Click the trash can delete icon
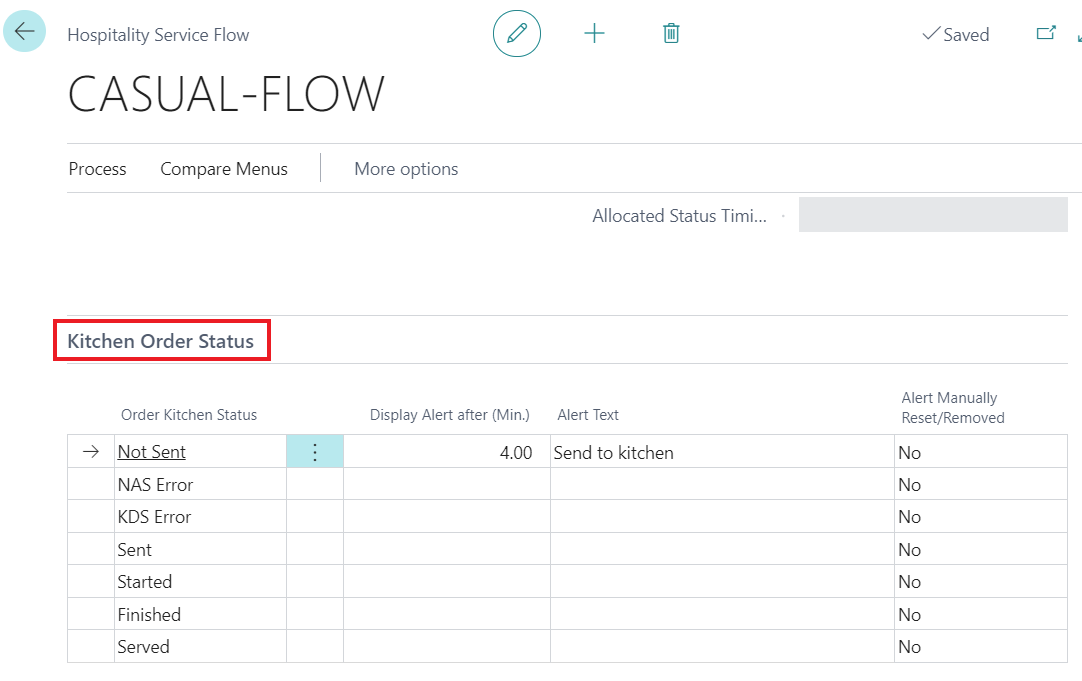 [x=671, y=34]
